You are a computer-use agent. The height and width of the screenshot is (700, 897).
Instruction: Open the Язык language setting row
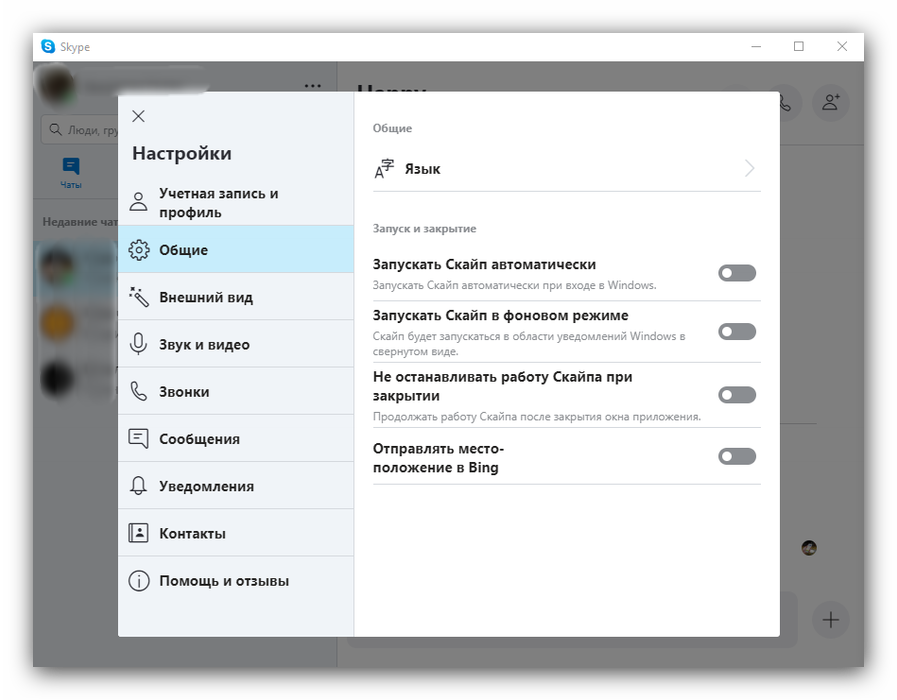(566, 169)
